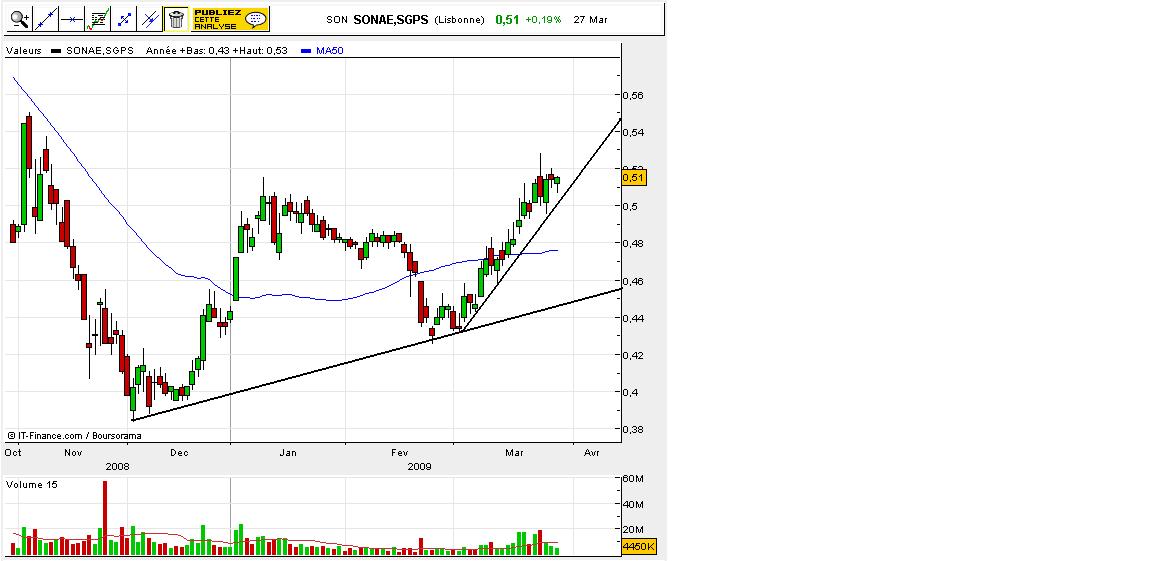Click the Oct month axis label
This screenshot has width=1169, height=561.
pyautogui.click(x=13, y=453)
